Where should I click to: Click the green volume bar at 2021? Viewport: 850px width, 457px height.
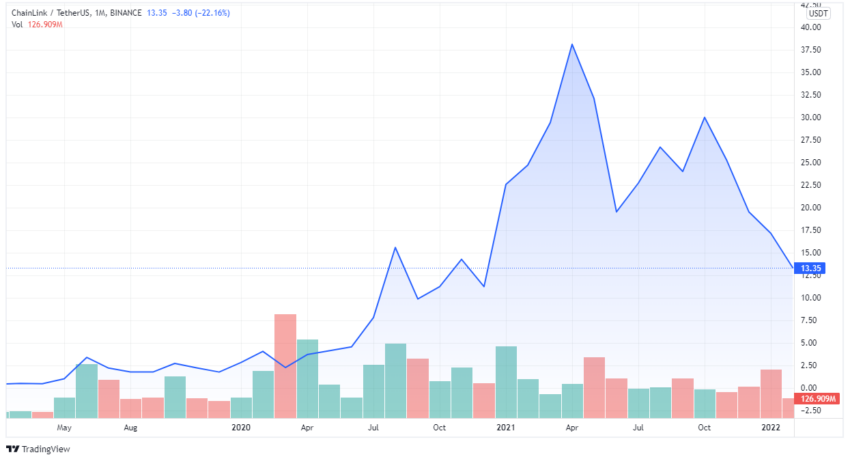tap(506, 382)
